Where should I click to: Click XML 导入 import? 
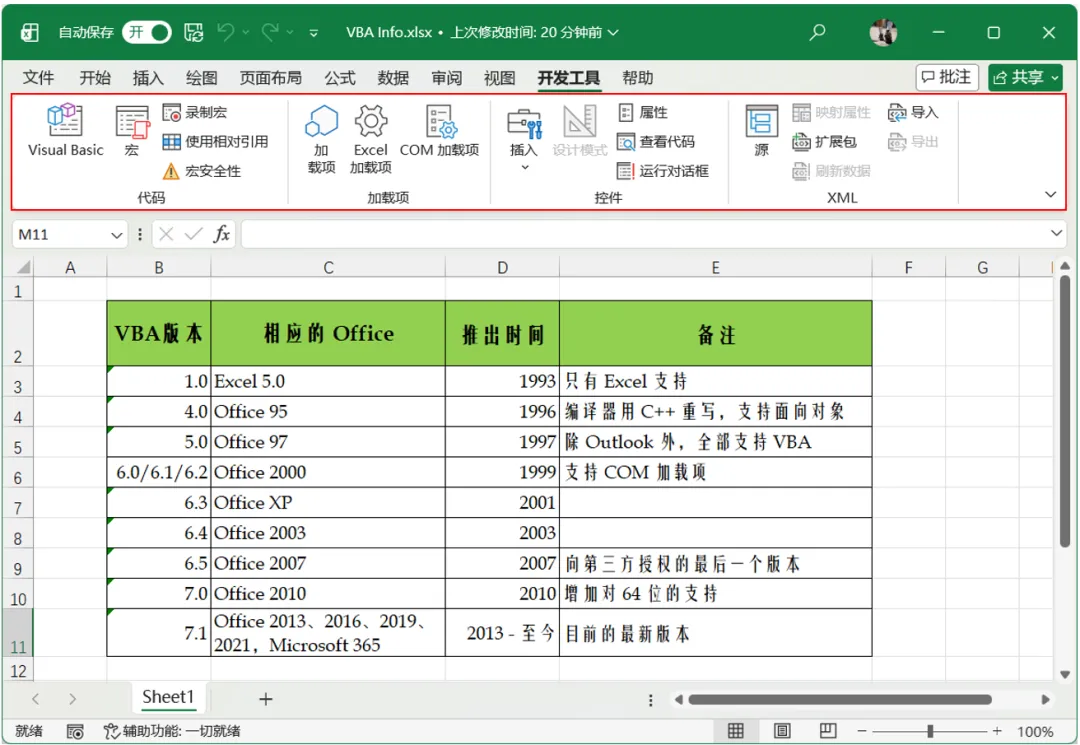913,112
